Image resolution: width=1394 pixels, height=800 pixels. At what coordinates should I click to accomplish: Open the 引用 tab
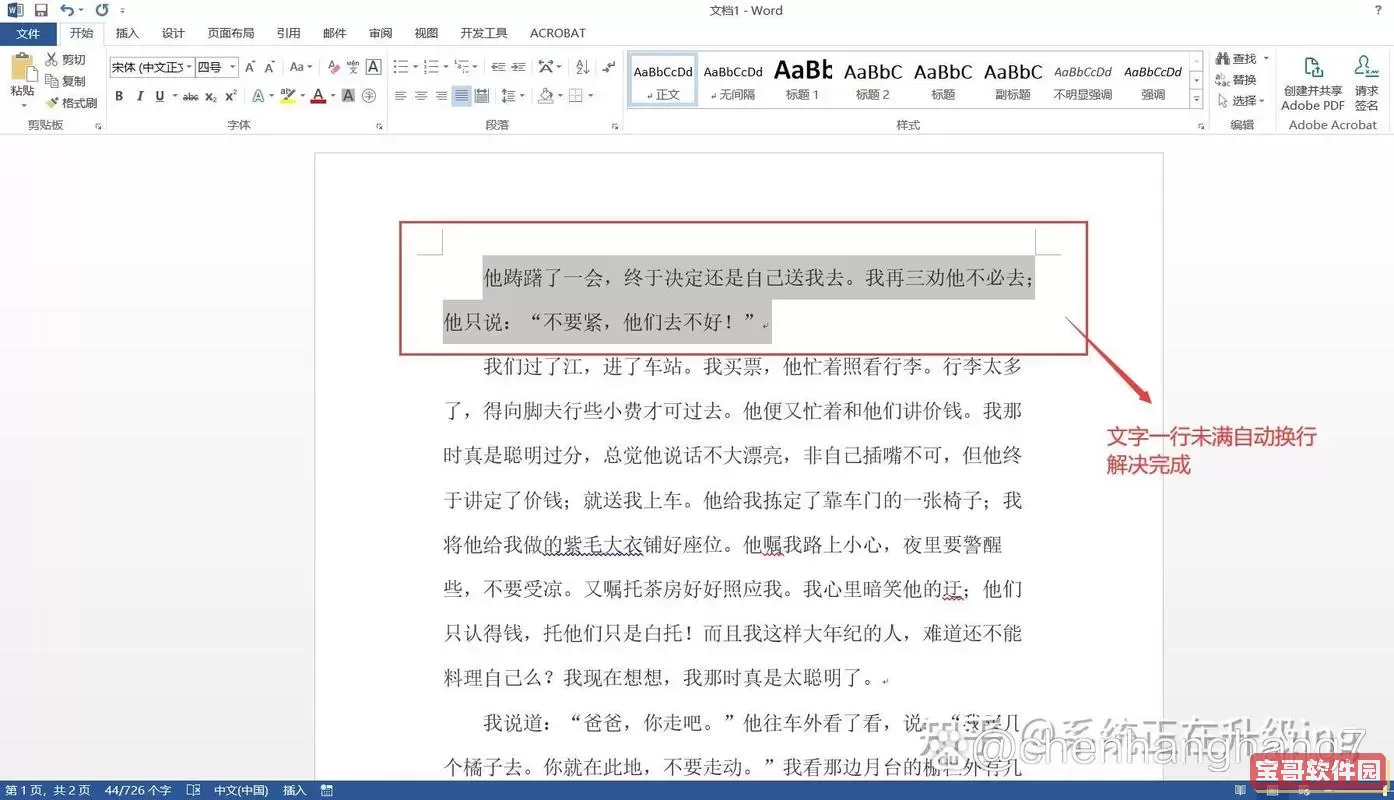(289, 33)
